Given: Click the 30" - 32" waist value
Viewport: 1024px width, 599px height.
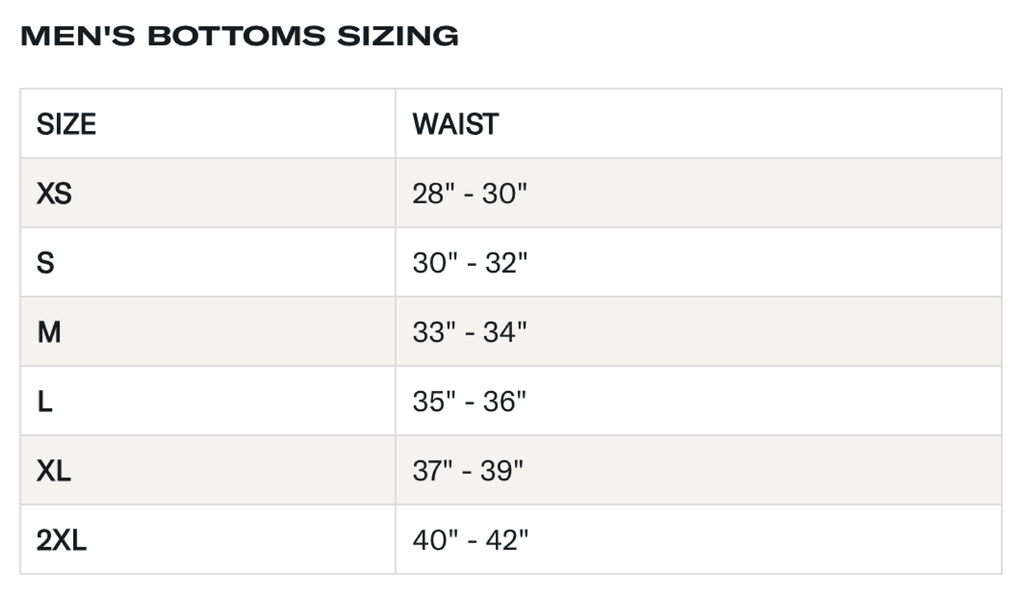Looking at the screenshot, I should pos(470,263).
